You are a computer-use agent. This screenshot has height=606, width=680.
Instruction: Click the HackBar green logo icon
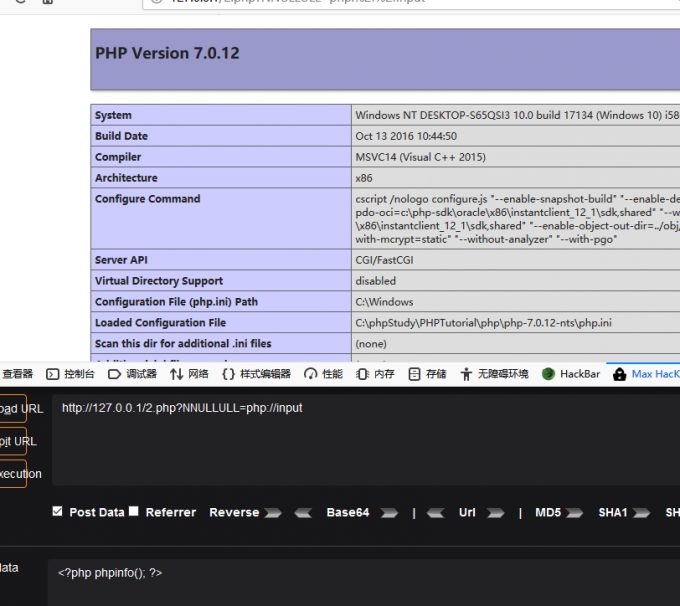tap(548, 374)
